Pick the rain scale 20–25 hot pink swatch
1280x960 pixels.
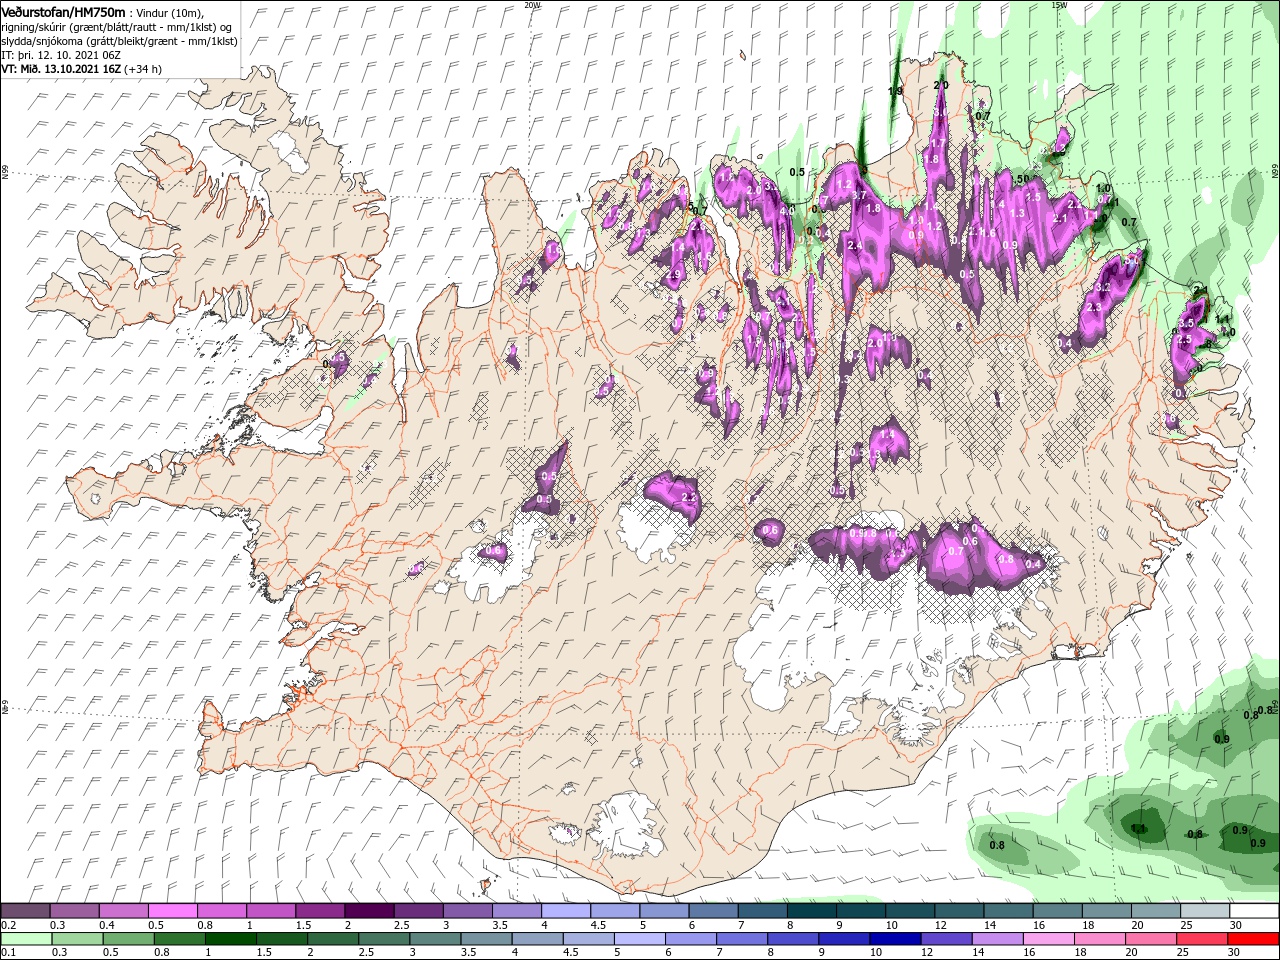pos(1151,939)
